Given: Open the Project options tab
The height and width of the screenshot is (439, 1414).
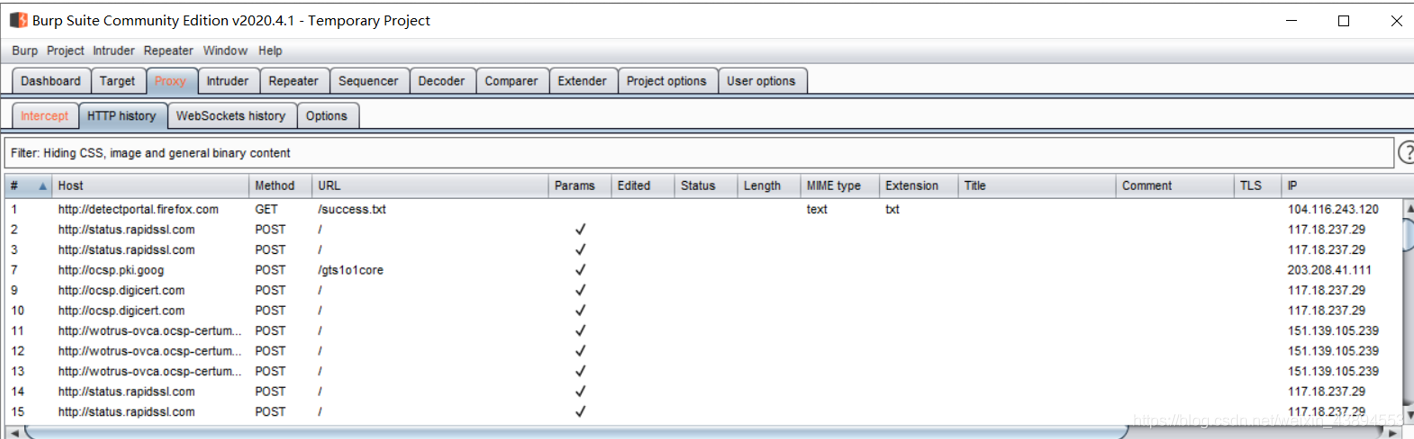Looking at the screenshot, I should [x=667, y=81].
